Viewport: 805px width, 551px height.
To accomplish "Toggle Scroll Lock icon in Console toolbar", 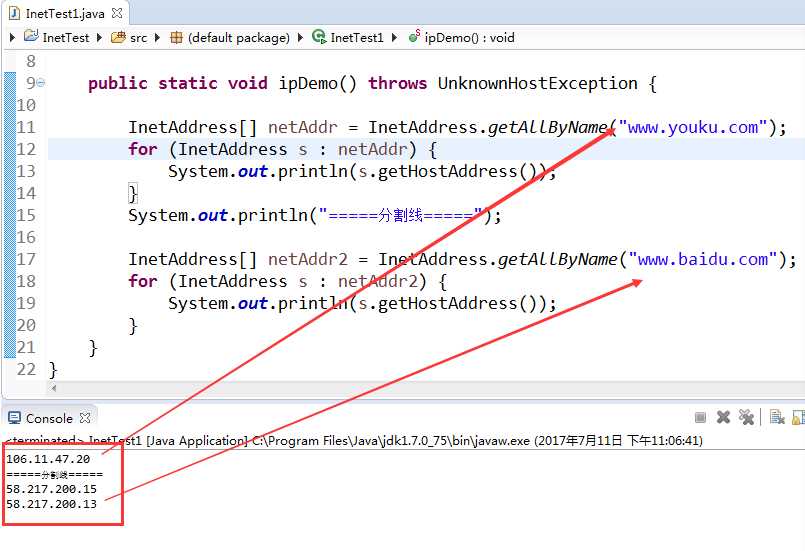I will point(799,417).
